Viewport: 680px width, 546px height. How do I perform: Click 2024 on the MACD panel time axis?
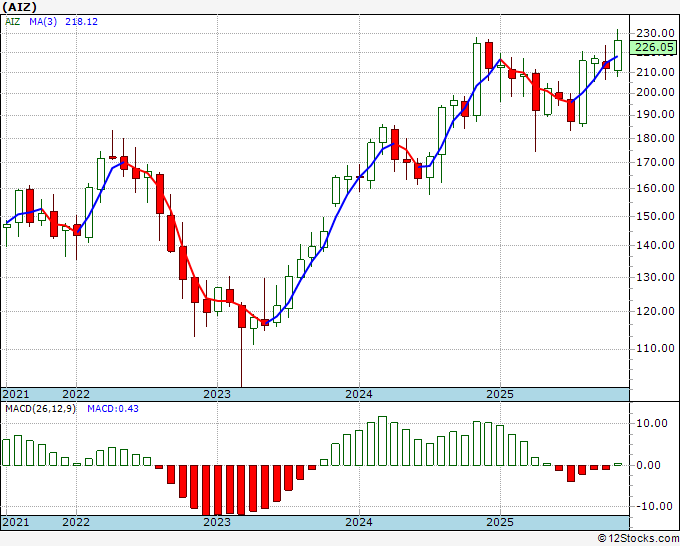359,522
